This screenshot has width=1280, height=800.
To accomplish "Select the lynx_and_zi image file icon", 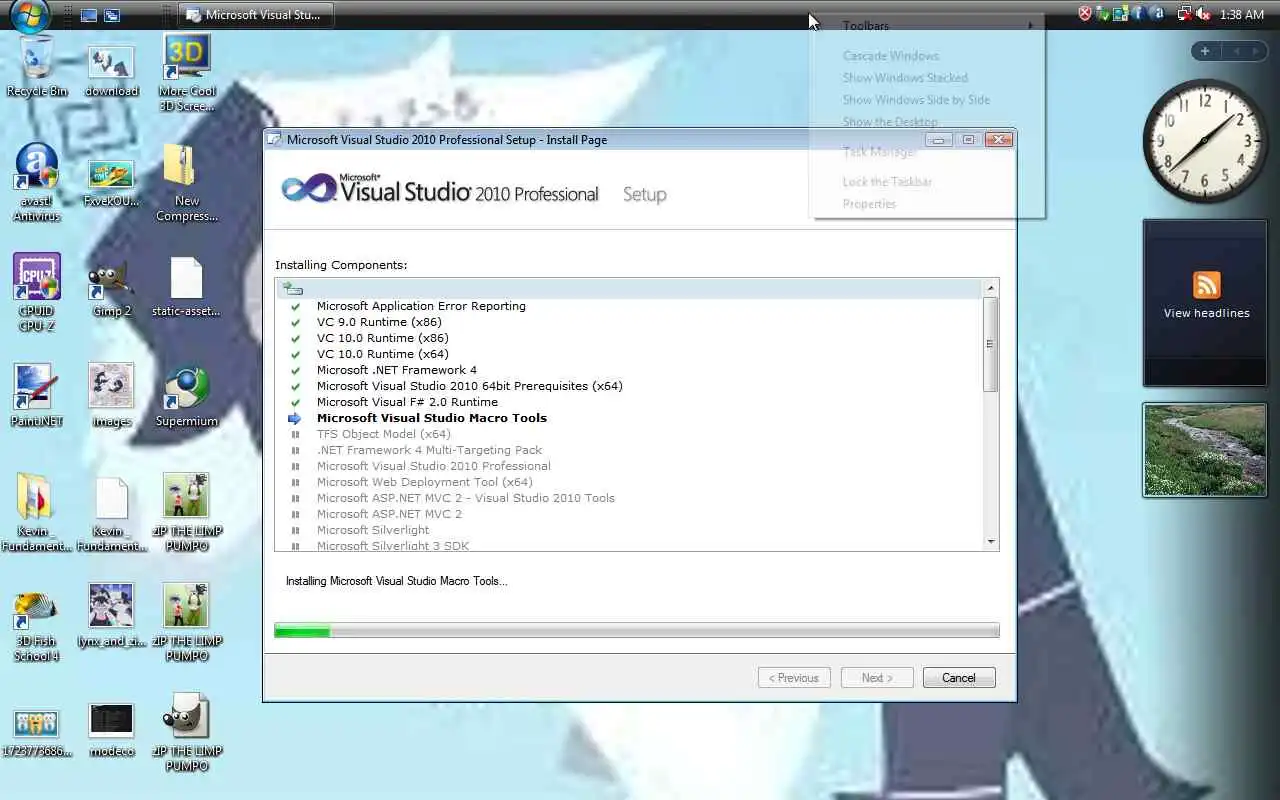I will pos(111,615).
